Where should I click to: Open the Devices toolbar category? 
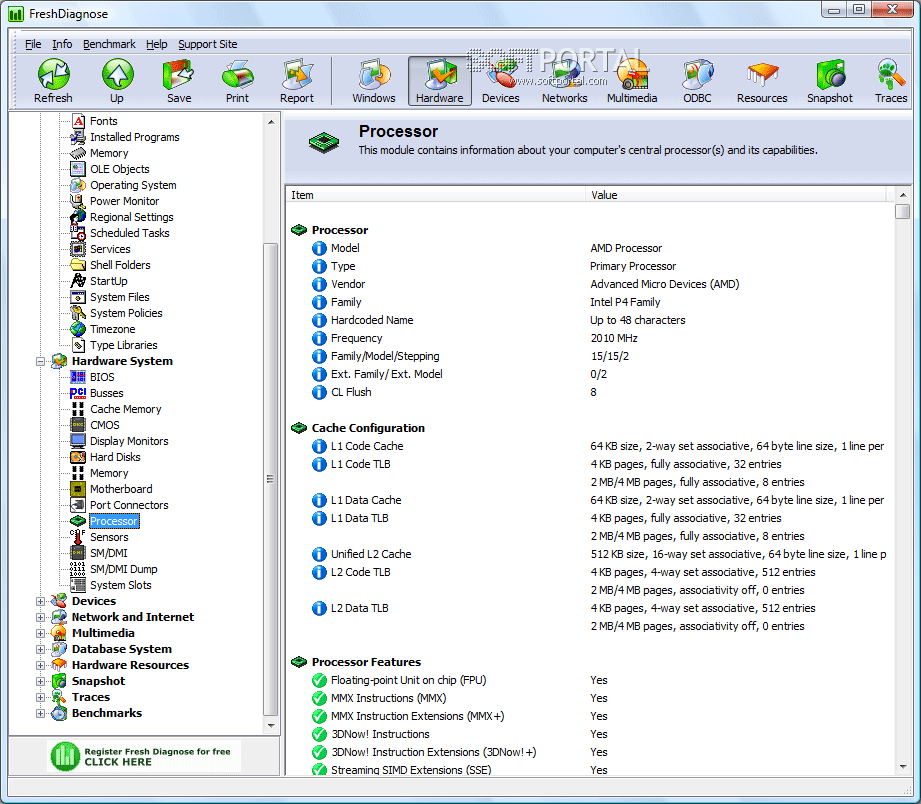(x=500, y=80)
